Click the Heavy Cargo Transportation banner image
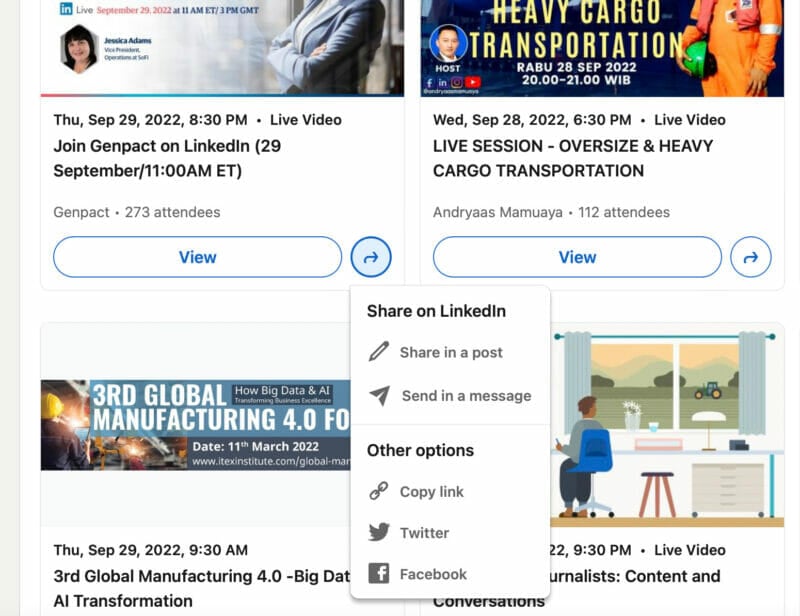 602,48
